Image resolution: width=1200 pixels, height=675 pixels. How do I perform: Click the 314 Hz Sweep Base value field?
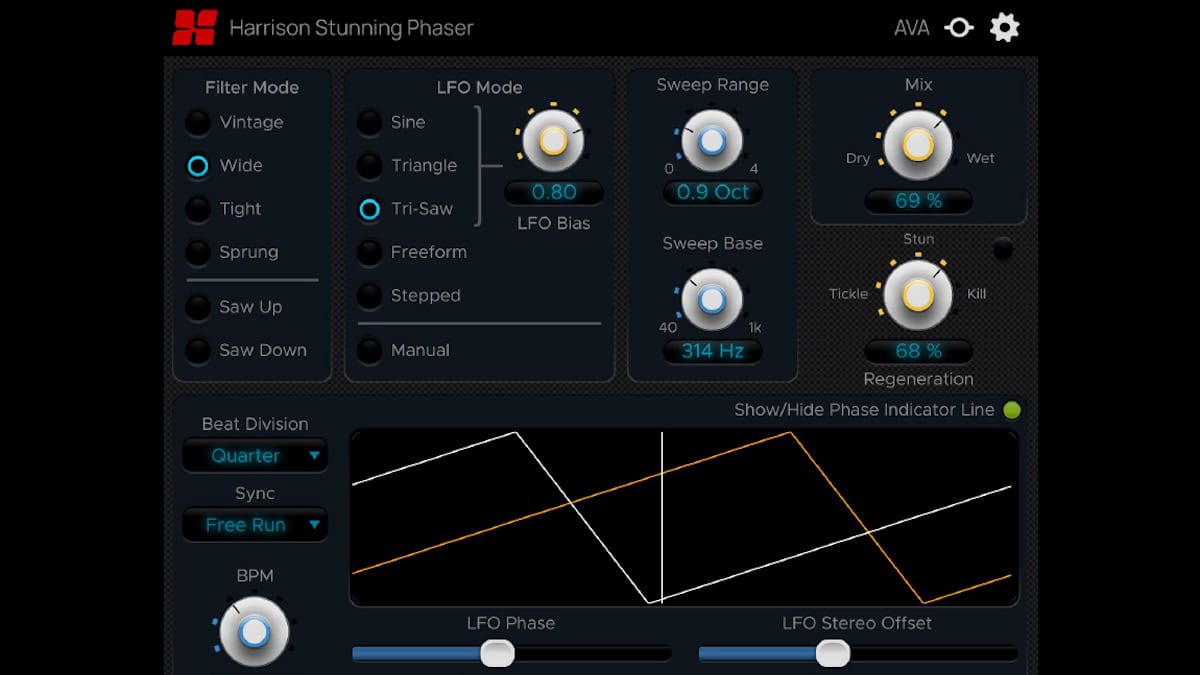(x=711, y=351)
